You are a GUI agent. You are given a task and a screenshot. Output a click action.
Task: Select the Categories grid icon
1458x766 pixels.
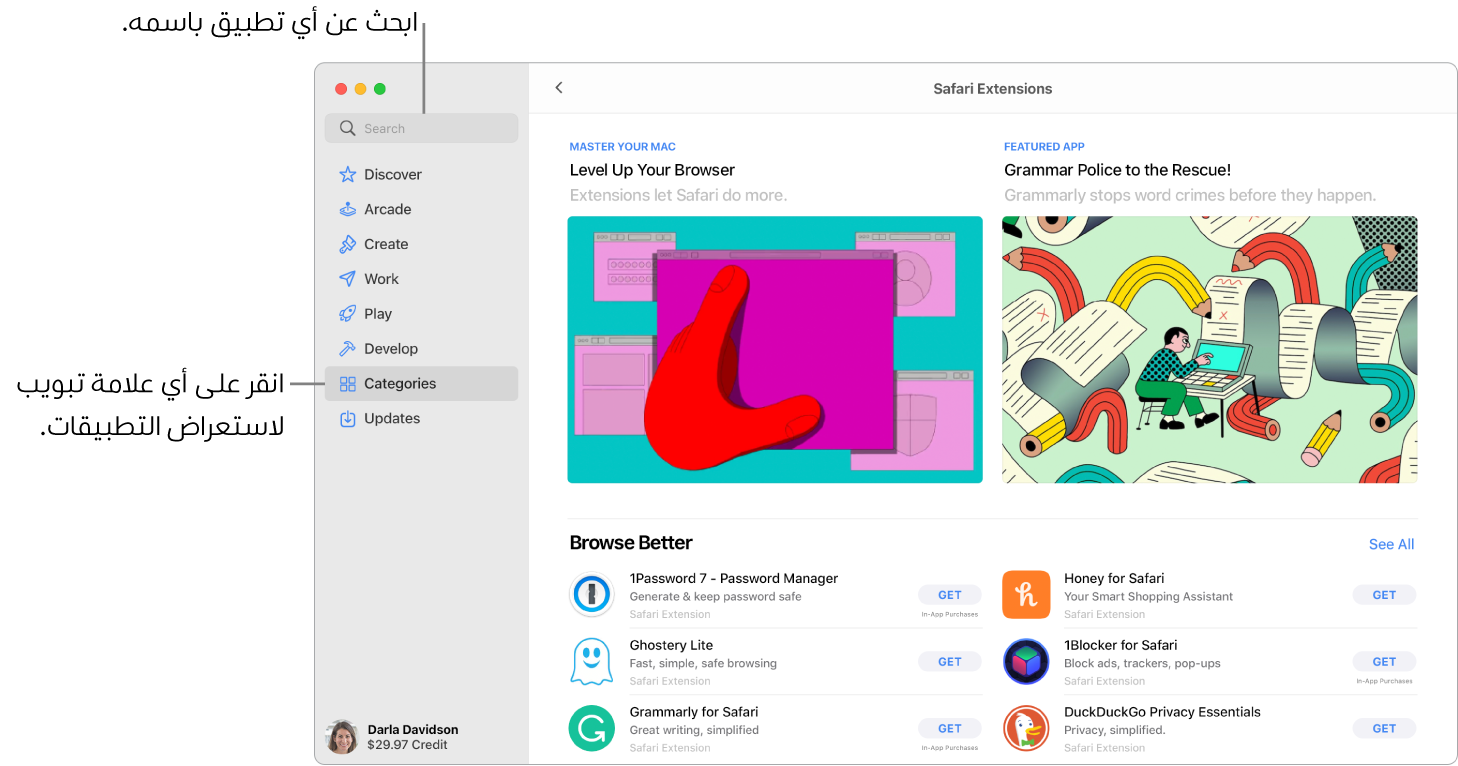tap(348, 383)
